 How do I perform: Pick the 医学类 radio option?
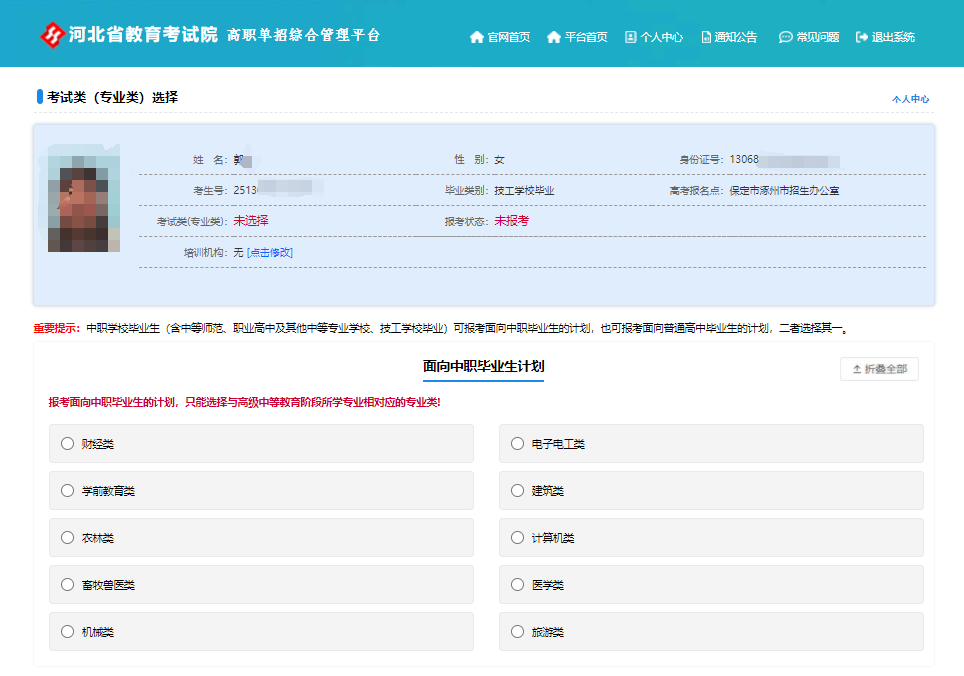click(x=517, y=584)
